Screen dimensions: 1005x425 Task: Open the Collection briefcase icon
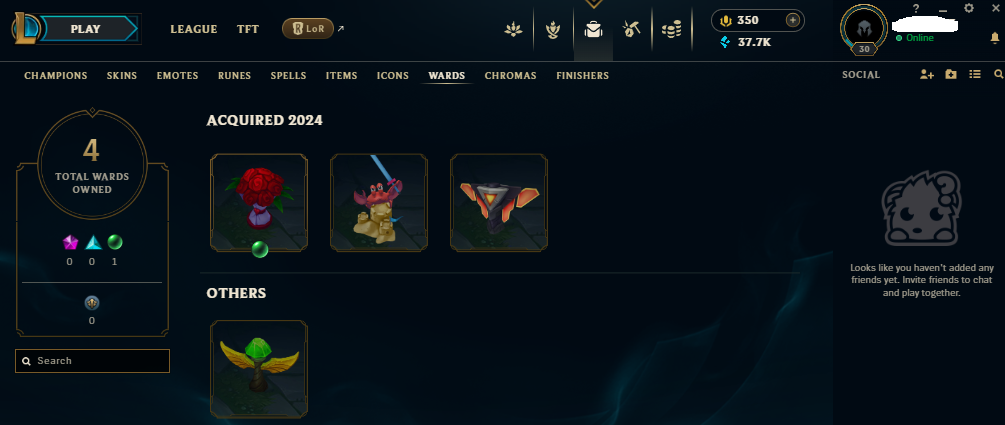[x=594, y=29]
